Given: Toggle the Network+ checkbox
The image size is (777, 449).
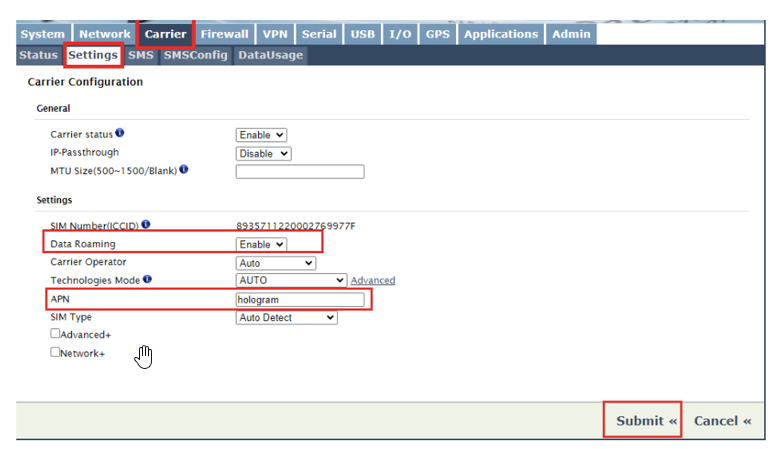Looking at the screenshot, I should click(x=56, y=352).
